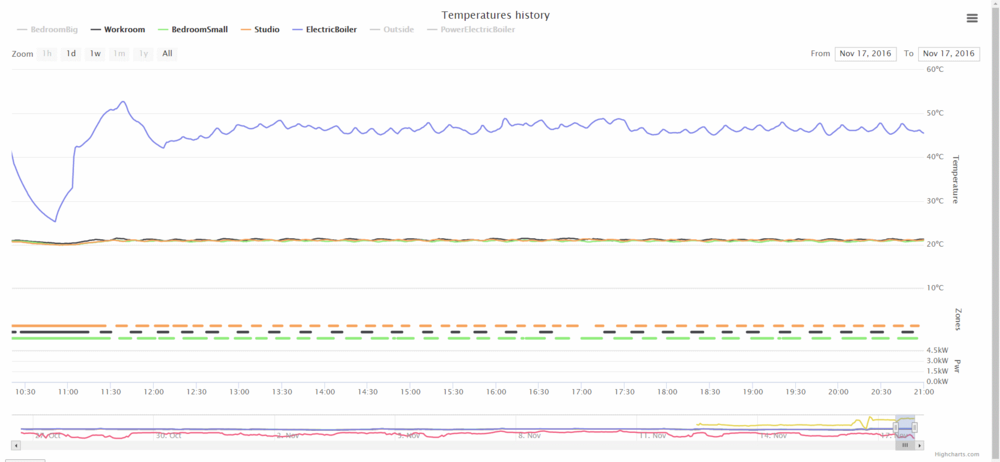Click the From date input field

click(x=864, y=53)
